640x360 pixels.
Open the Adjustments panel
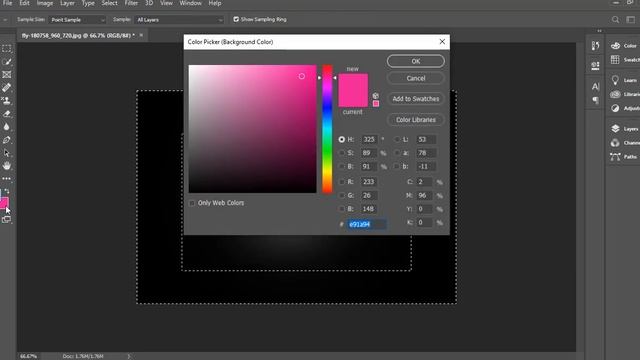coord(624,108)
